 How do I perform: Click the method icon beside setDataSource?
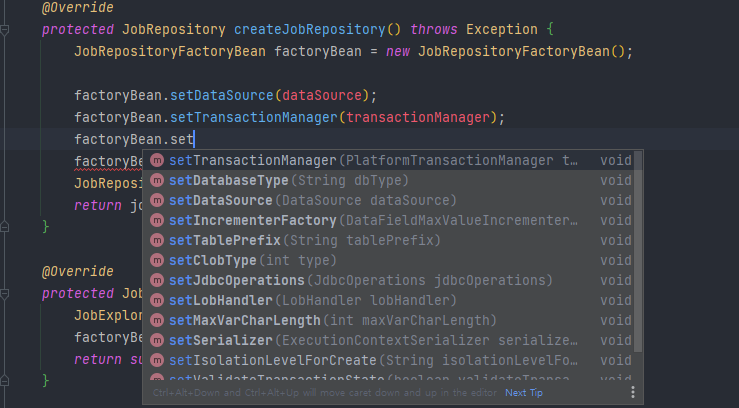coord(157,200)
